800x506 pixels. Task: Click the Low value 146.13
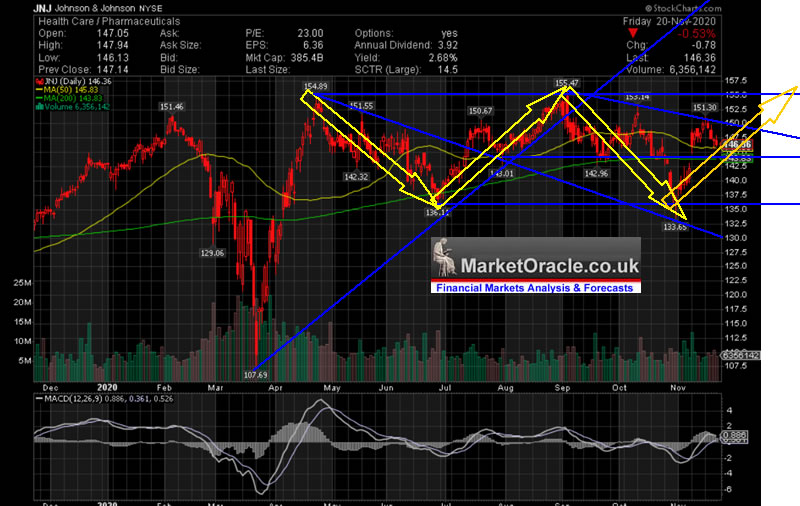click(x=113, y=58)
